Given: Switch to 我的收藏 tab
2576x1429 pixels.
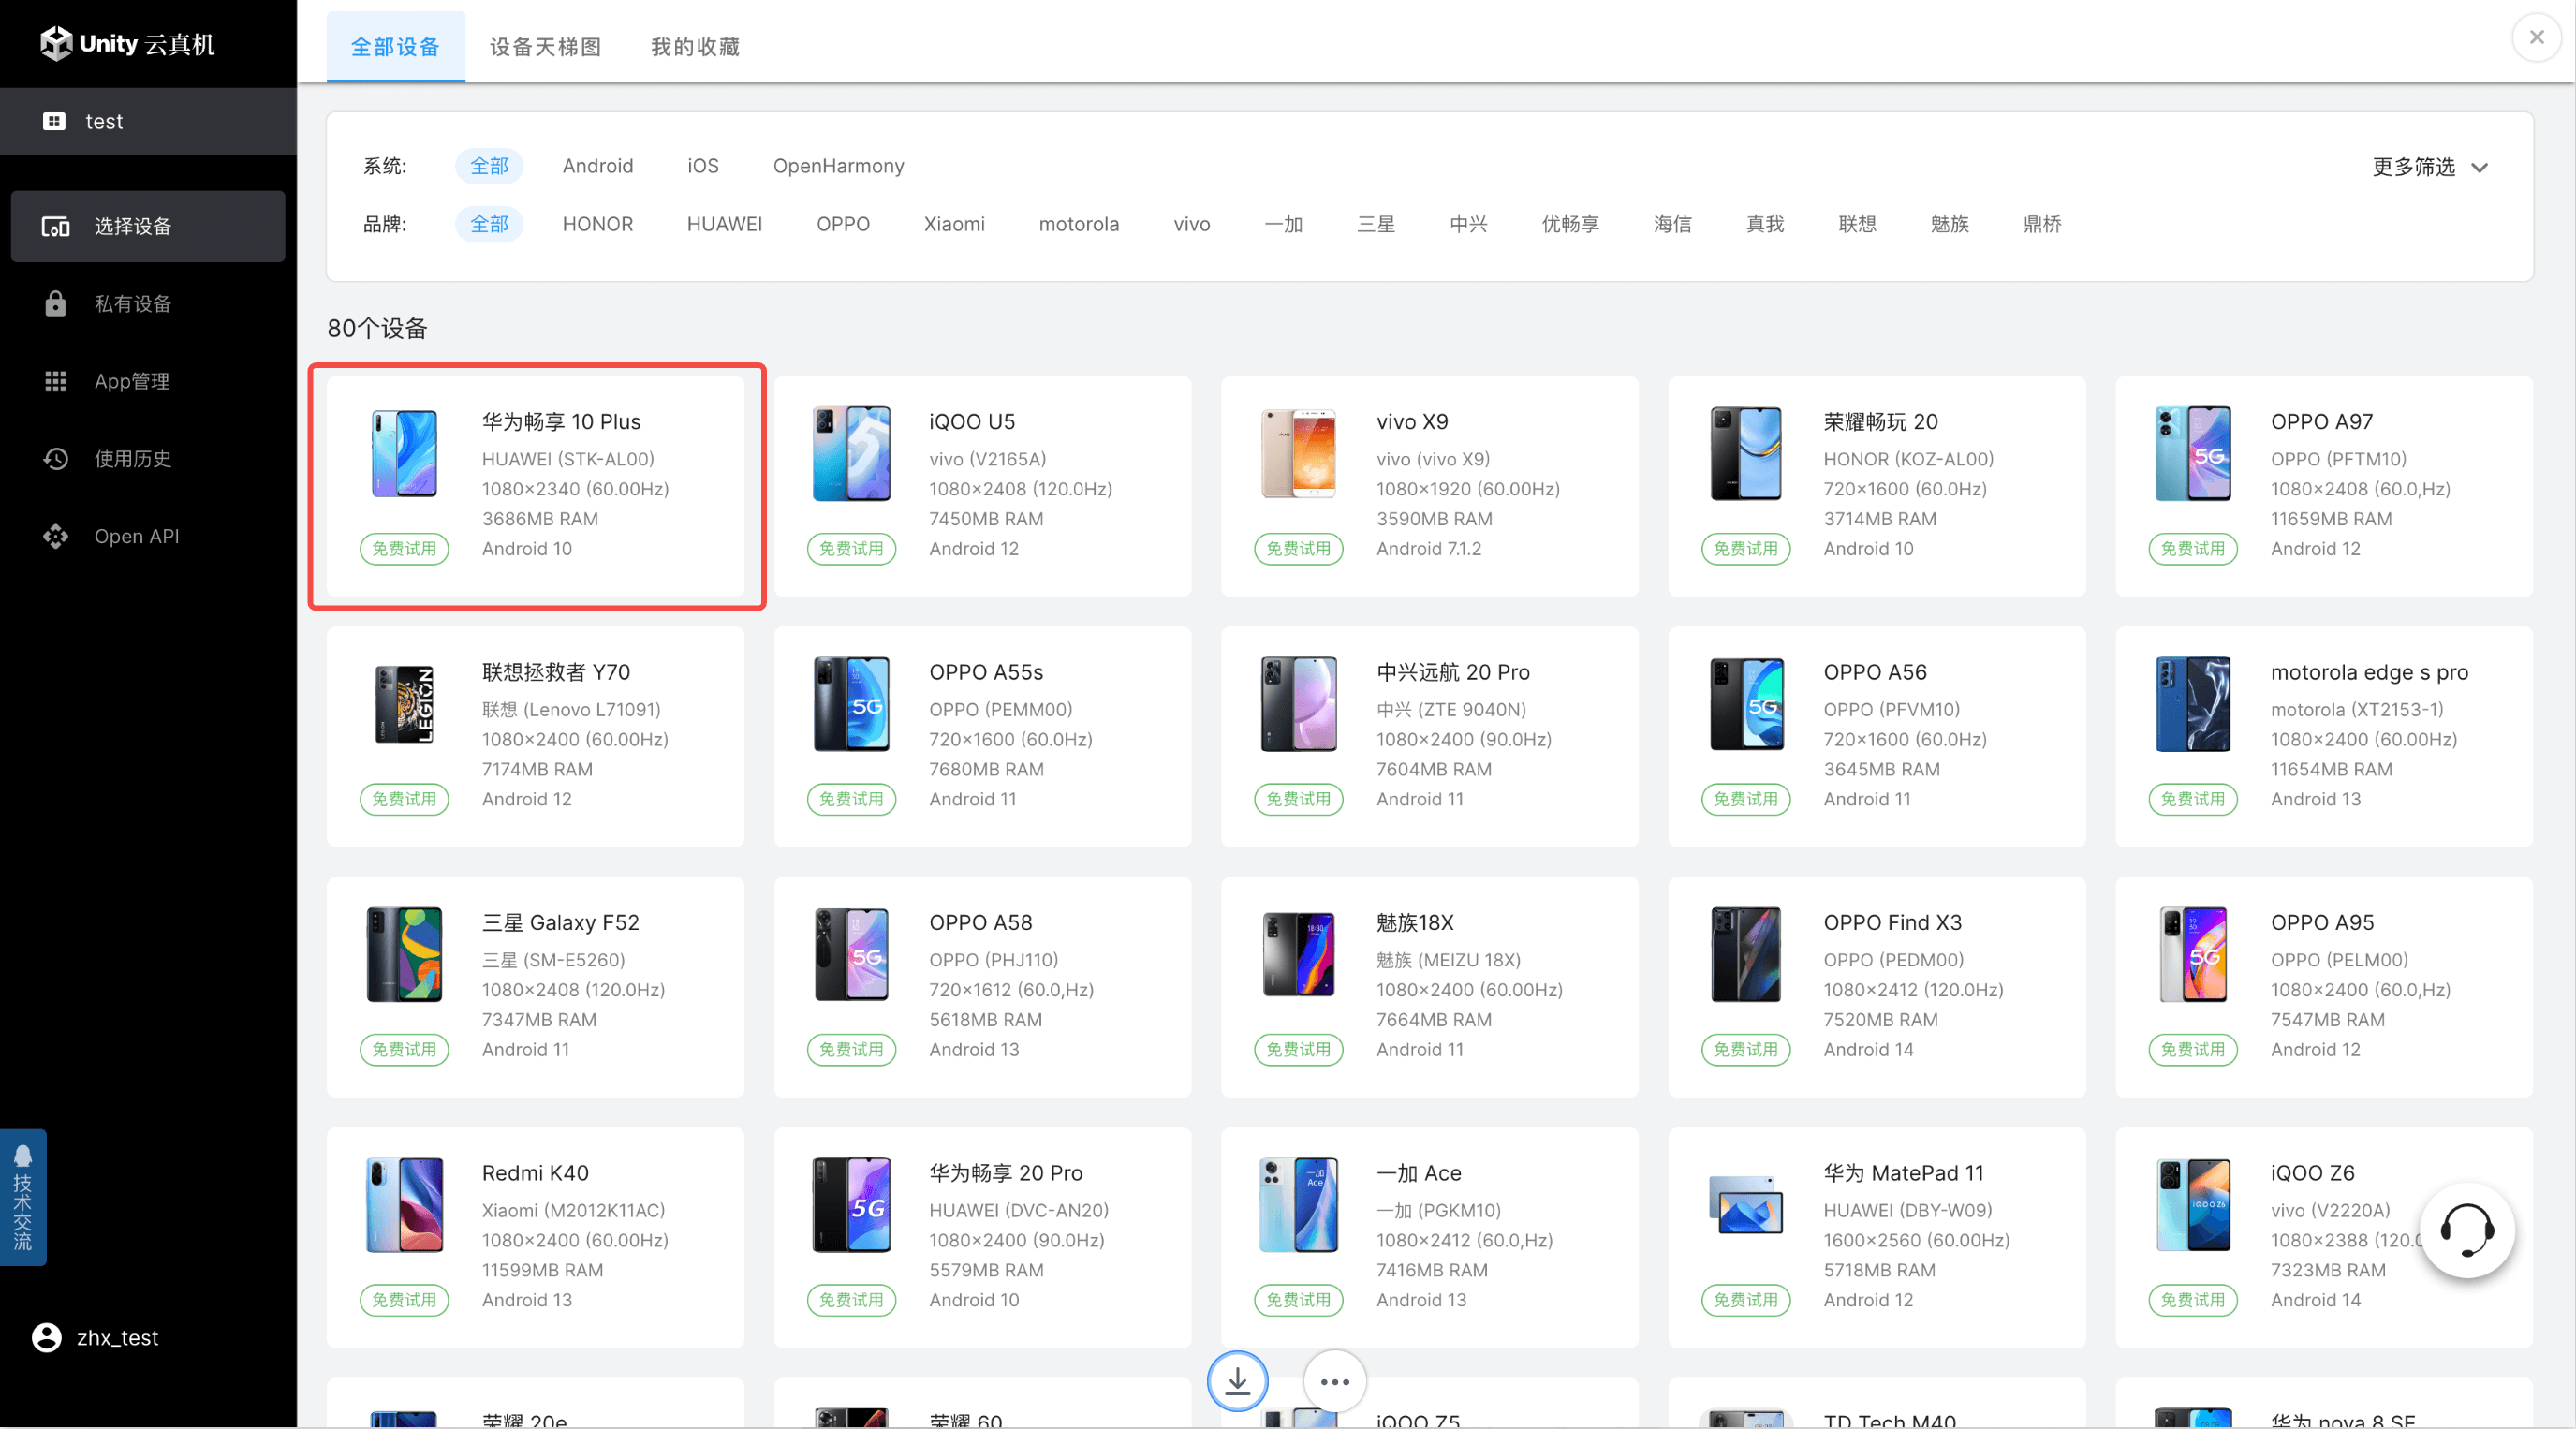Looking at the screenshot, I should pyautogui.click(x=695, y=47).
